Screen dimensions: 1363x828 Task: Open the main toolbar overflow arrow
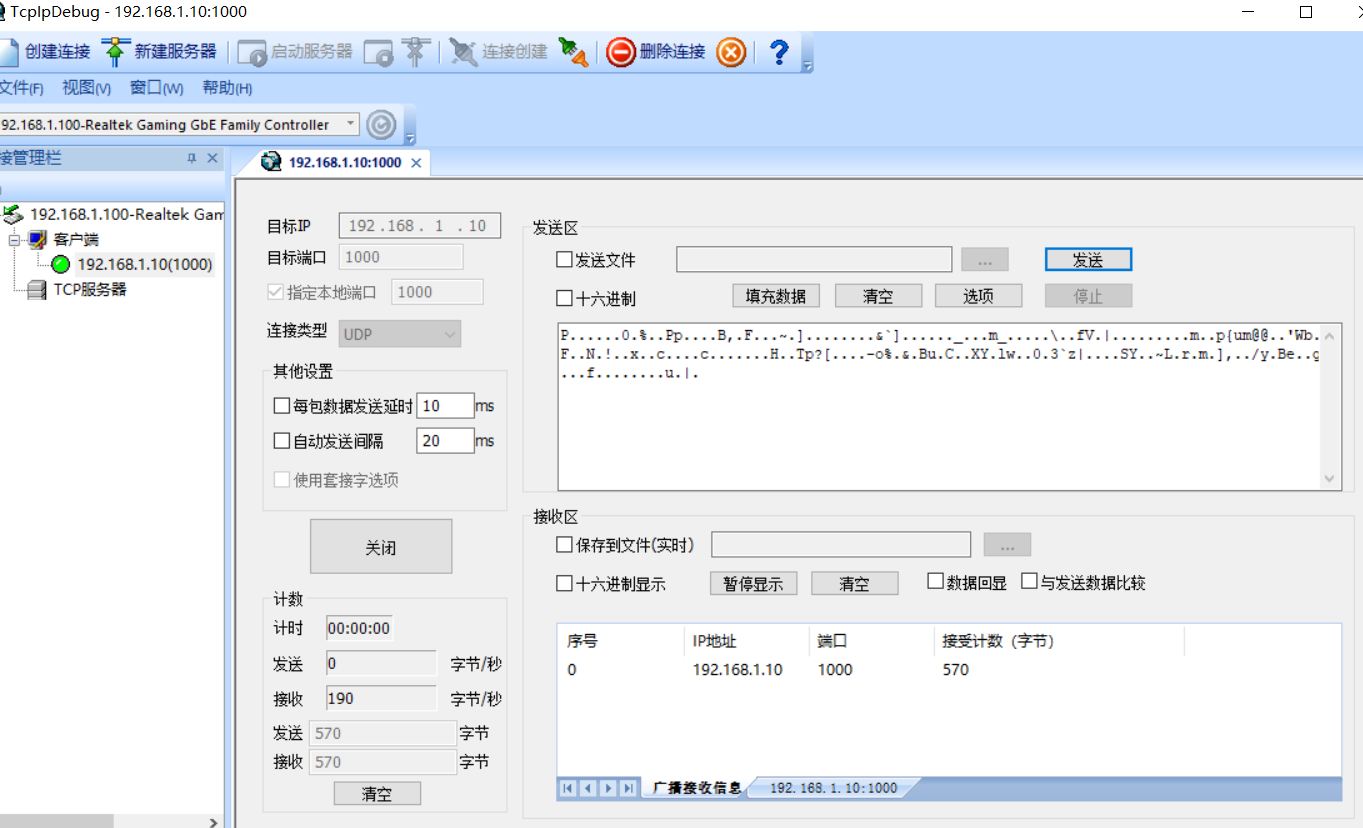807,64
